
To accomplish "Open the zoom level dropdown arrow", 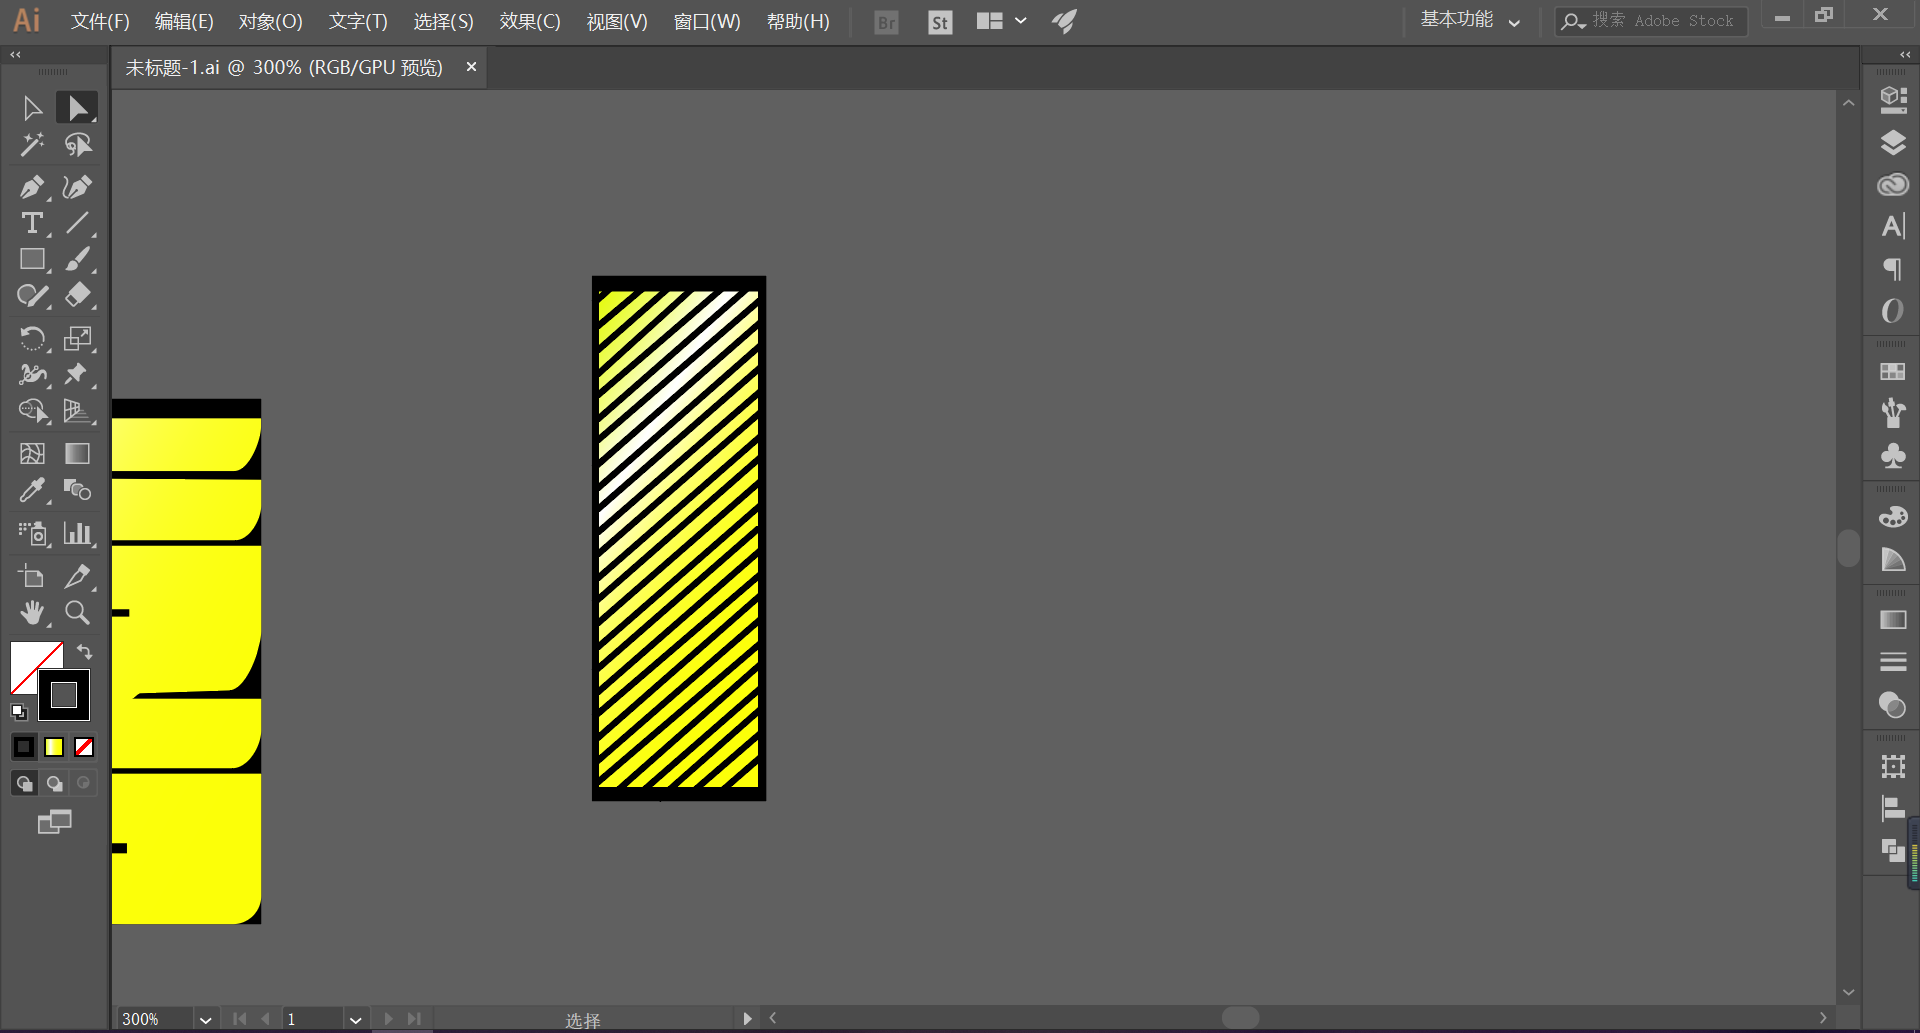I will tap(205, 1020).
